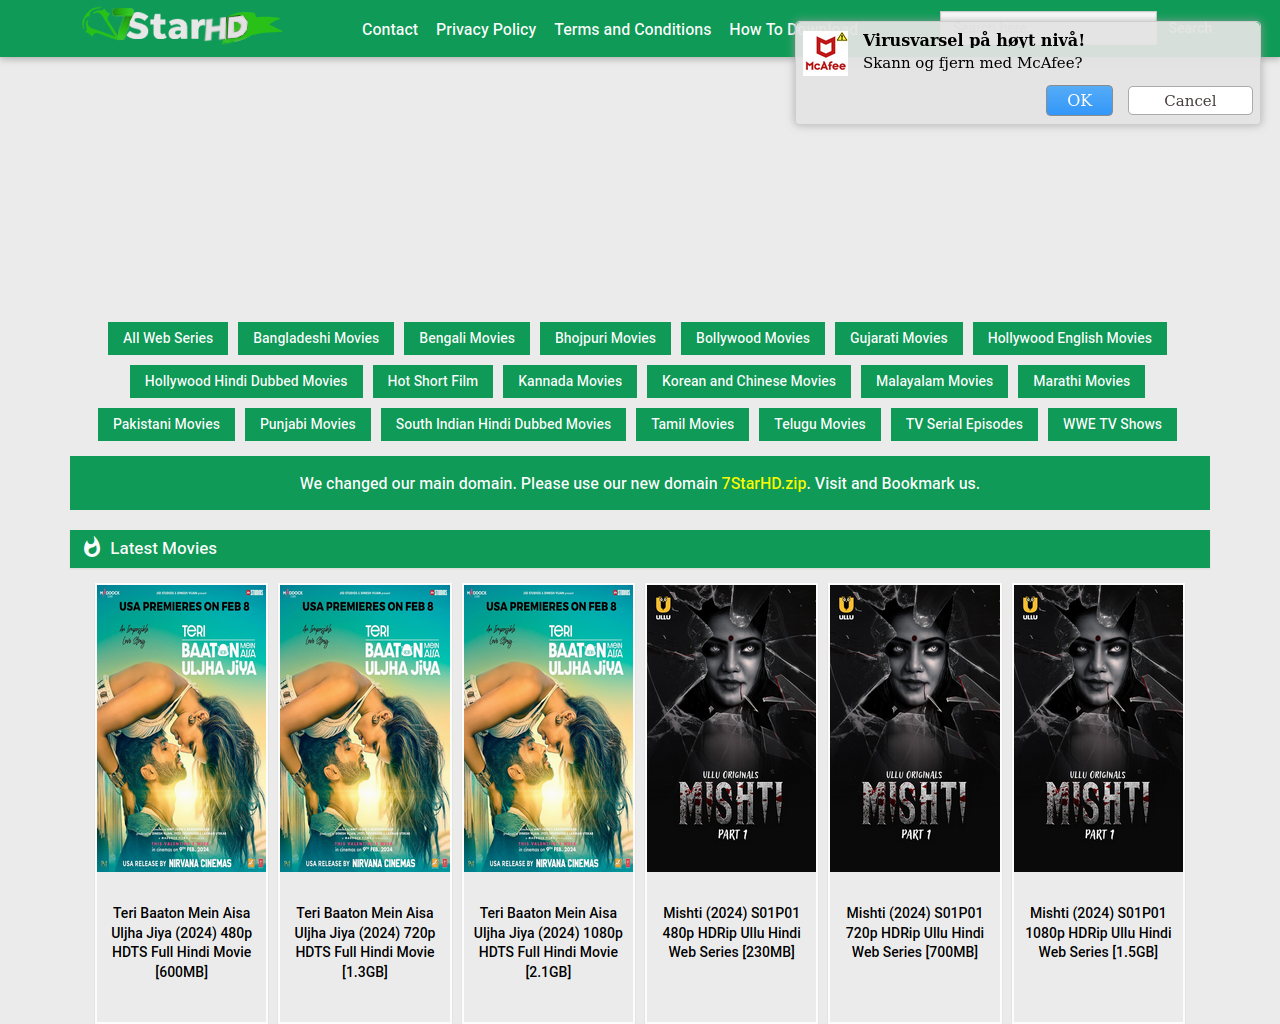Open Bollywood Movies category
Viewport: 1280px width, 1024px height.
[753, 338]
